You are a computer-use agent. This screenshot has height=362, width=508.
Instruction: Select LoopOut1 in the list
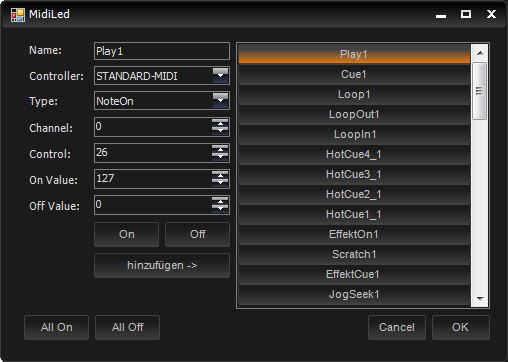click(x=354, y=114)
